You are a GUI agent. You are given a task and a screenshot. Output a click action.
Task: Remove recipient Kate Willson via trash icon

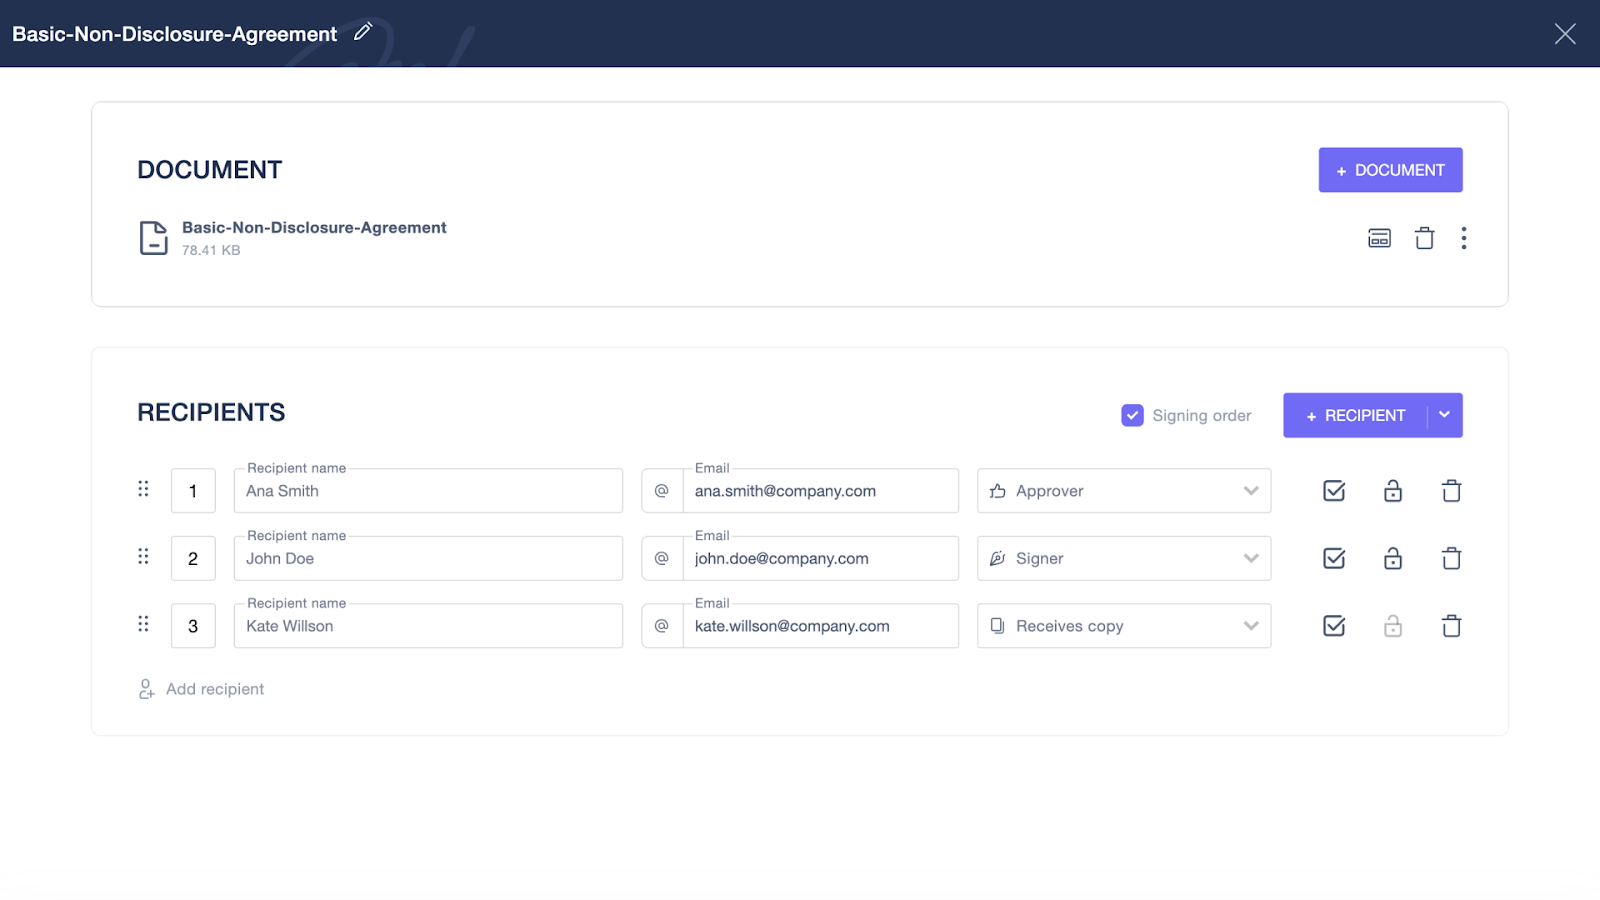[1451, 625]
